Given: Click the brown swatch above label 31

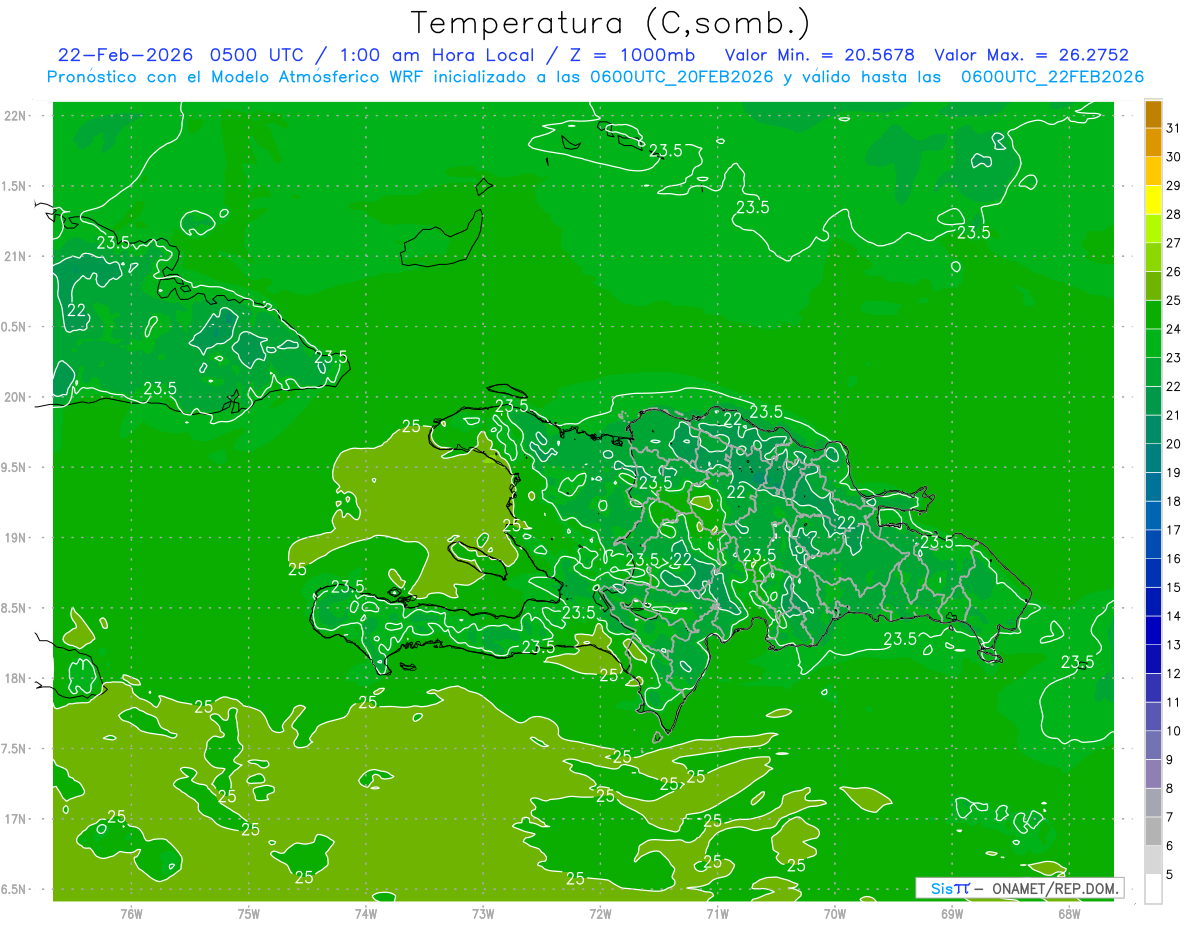Looking at the screenshot, I should pos(1153,115).
